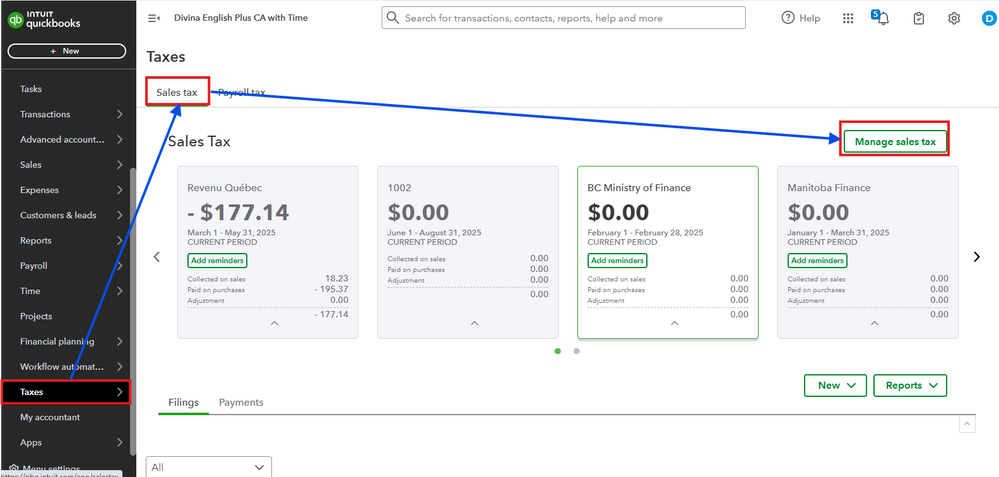Click Add reminders on BC Ministry card

point(617,261)
